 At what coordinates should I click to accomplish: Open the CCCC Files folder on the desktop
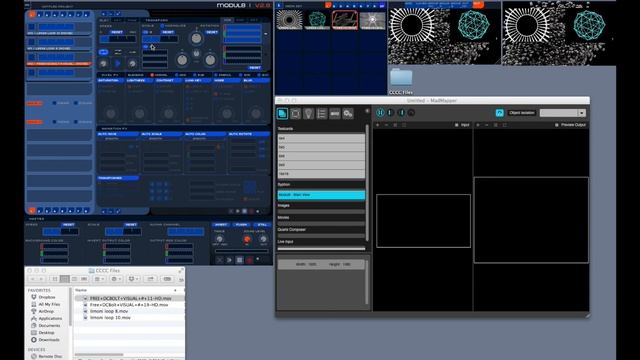point(401,82)
